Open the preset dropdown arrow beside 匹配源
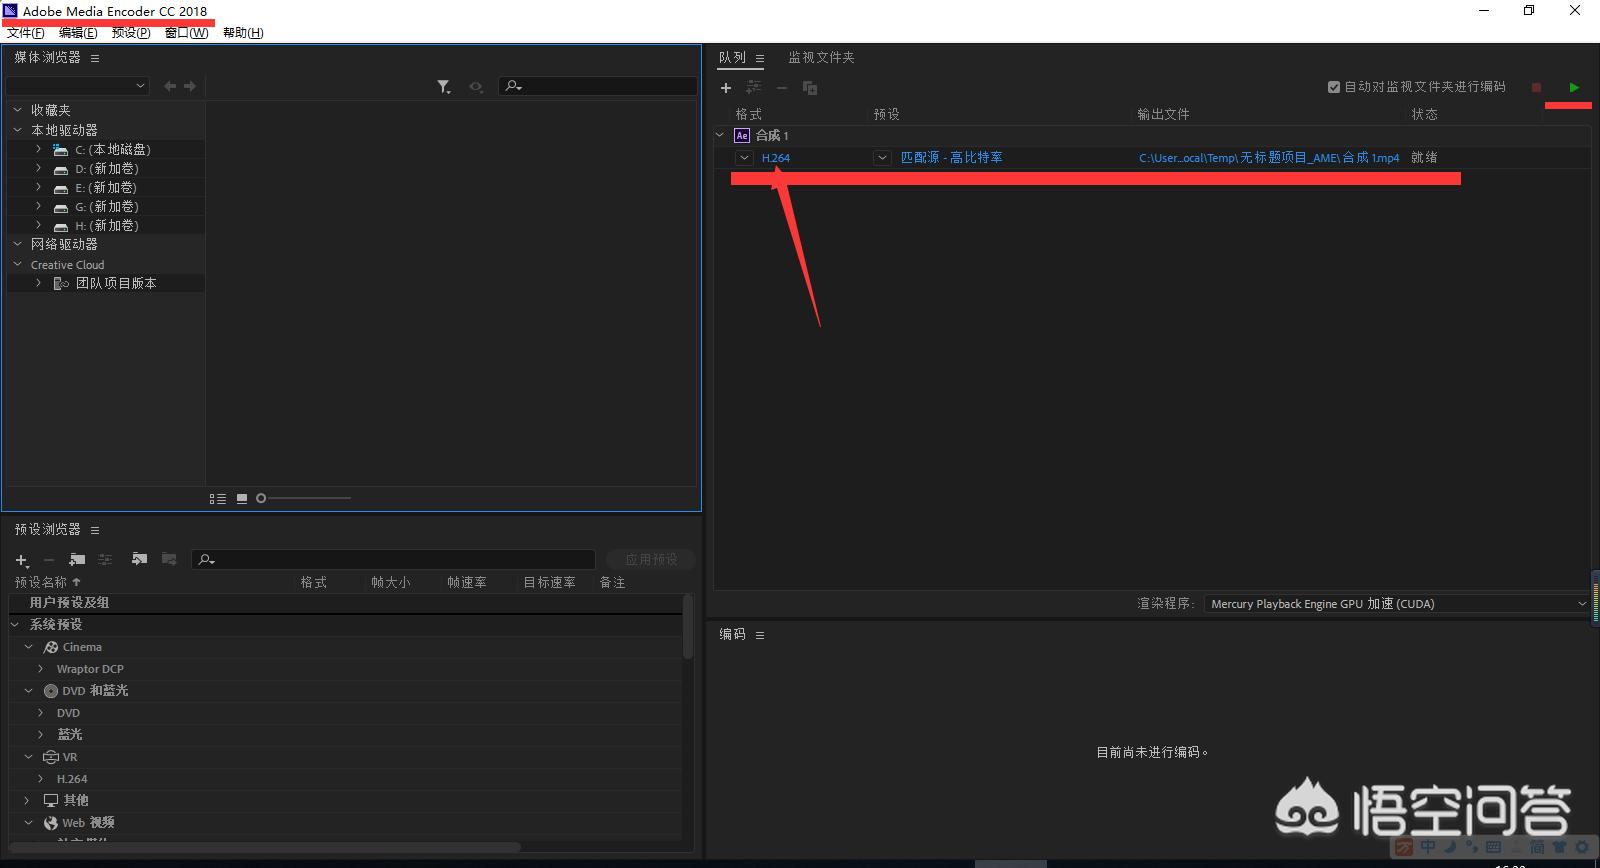Screen dimensions: 1600x868 [882, 158]
